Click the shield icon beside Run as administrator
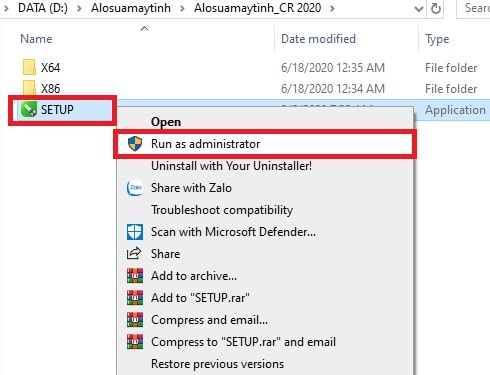 pyautogui.click(x=135, y=144)
